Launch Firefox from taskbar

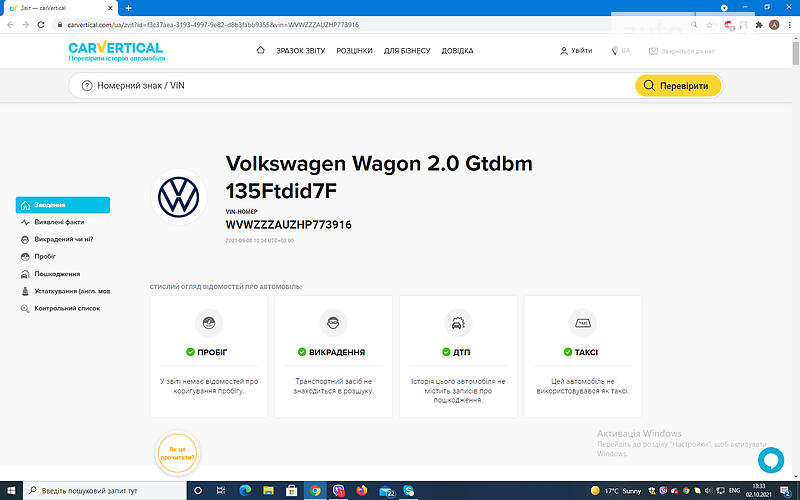click(x=362, y=490)
